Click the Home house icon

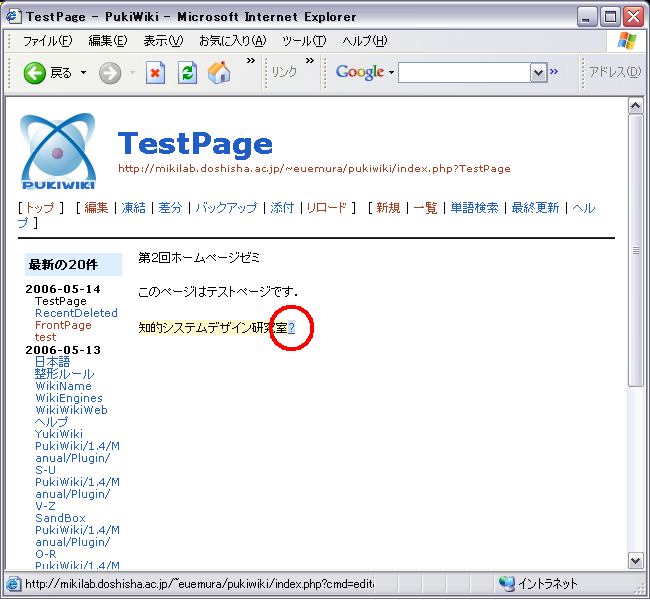[219, 73]
